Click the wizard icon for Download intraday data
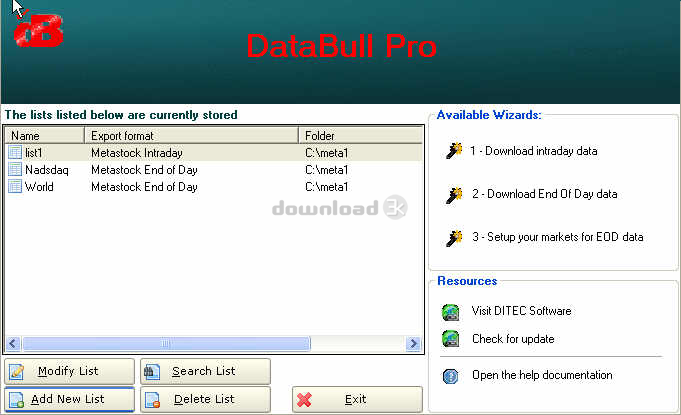681x415 pixels. (x=454, y=151)
